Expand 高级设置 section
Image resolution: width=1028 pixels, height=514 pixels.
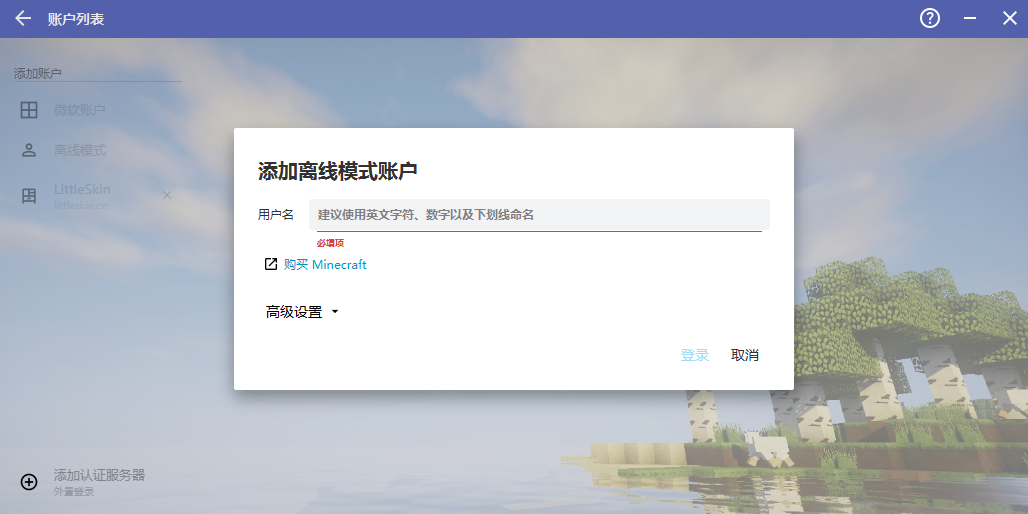[x=294, y=312]
